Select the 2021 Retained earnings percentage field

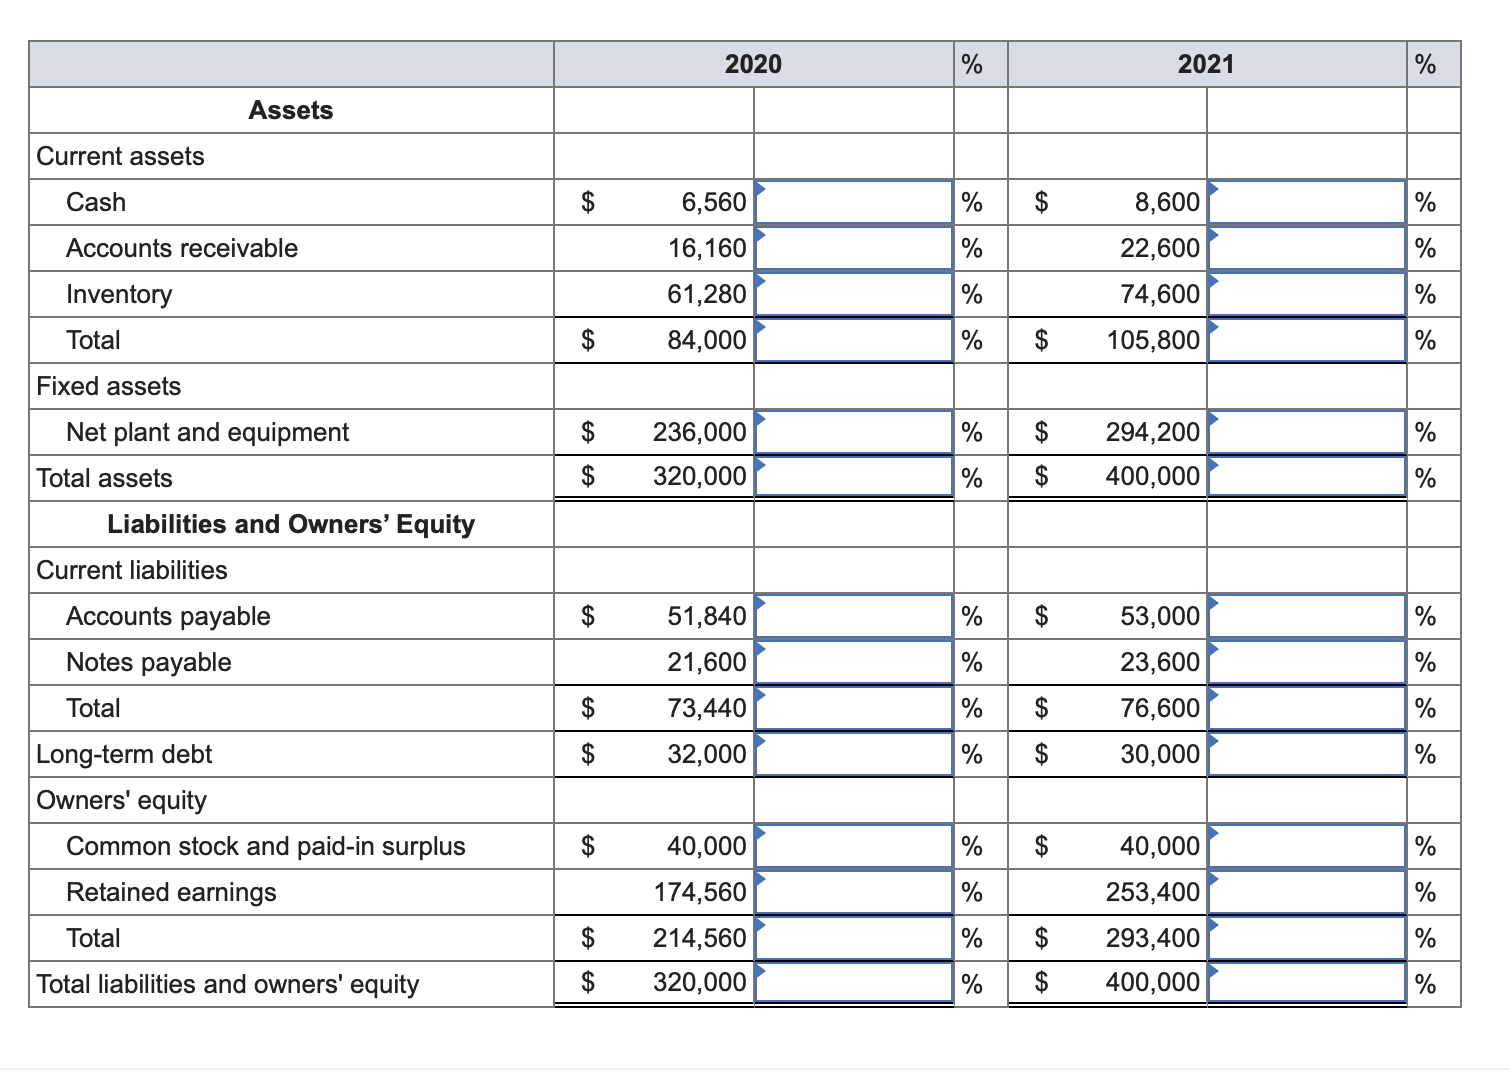coord(1307,892)
